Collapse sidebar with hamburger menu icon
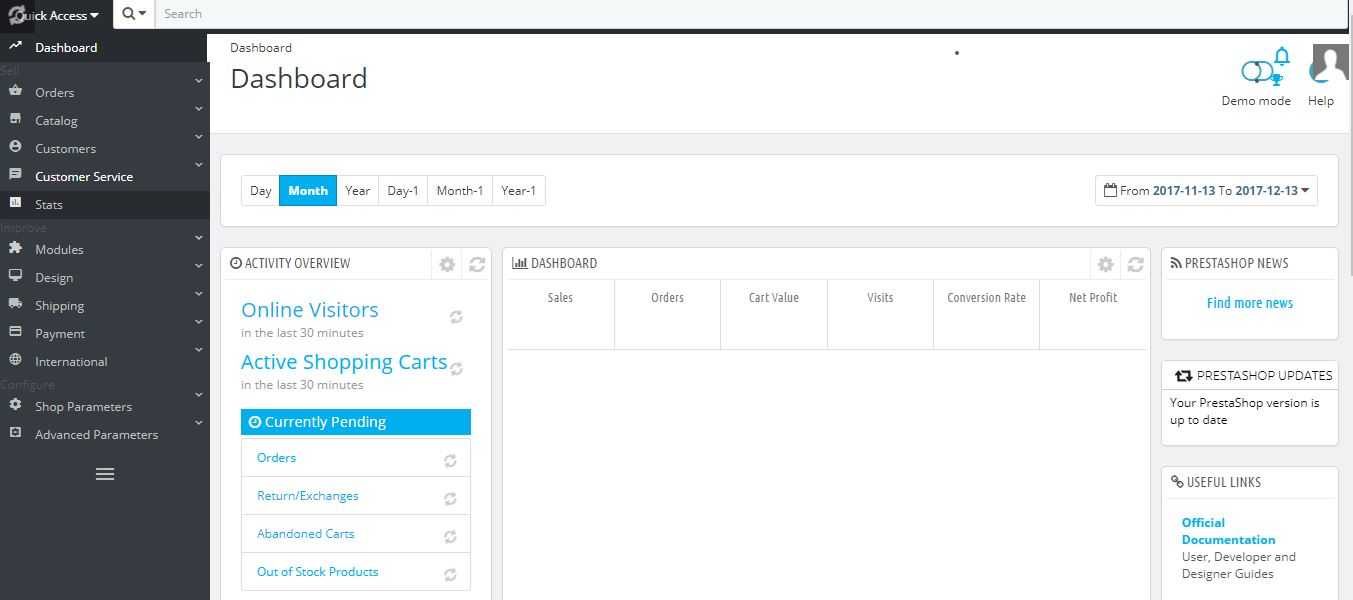The image size is (1353, 600). tap(105, 474)
